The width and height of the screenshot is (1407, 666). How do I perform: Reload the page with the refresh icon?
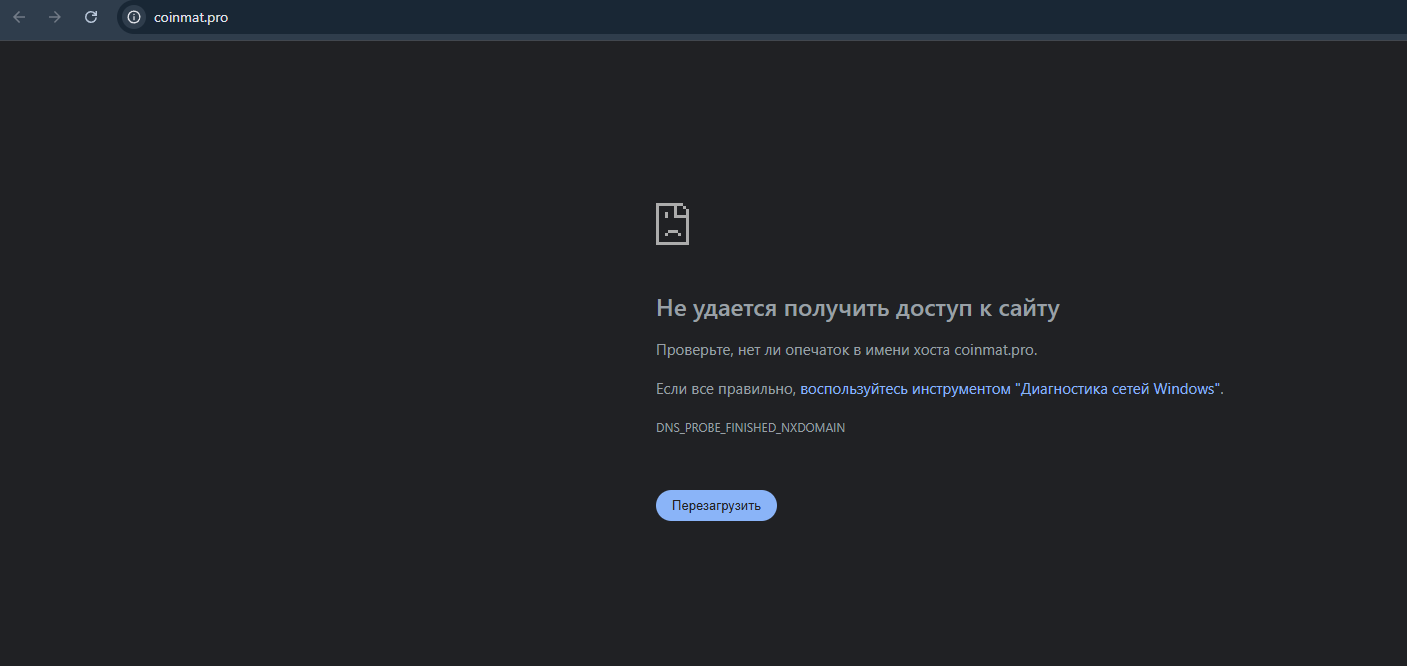[91, 17]
